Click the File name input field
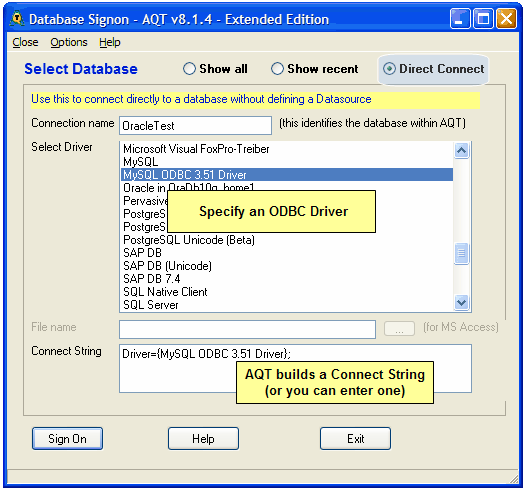 [247, 329]
